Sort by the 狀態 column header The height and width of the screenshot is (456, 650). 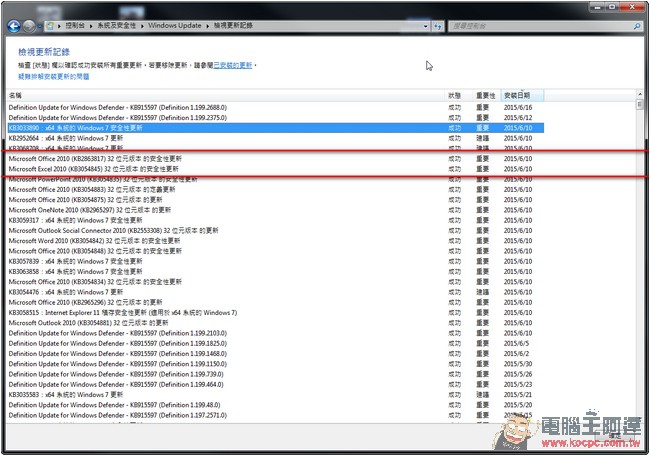click(459, 95)
